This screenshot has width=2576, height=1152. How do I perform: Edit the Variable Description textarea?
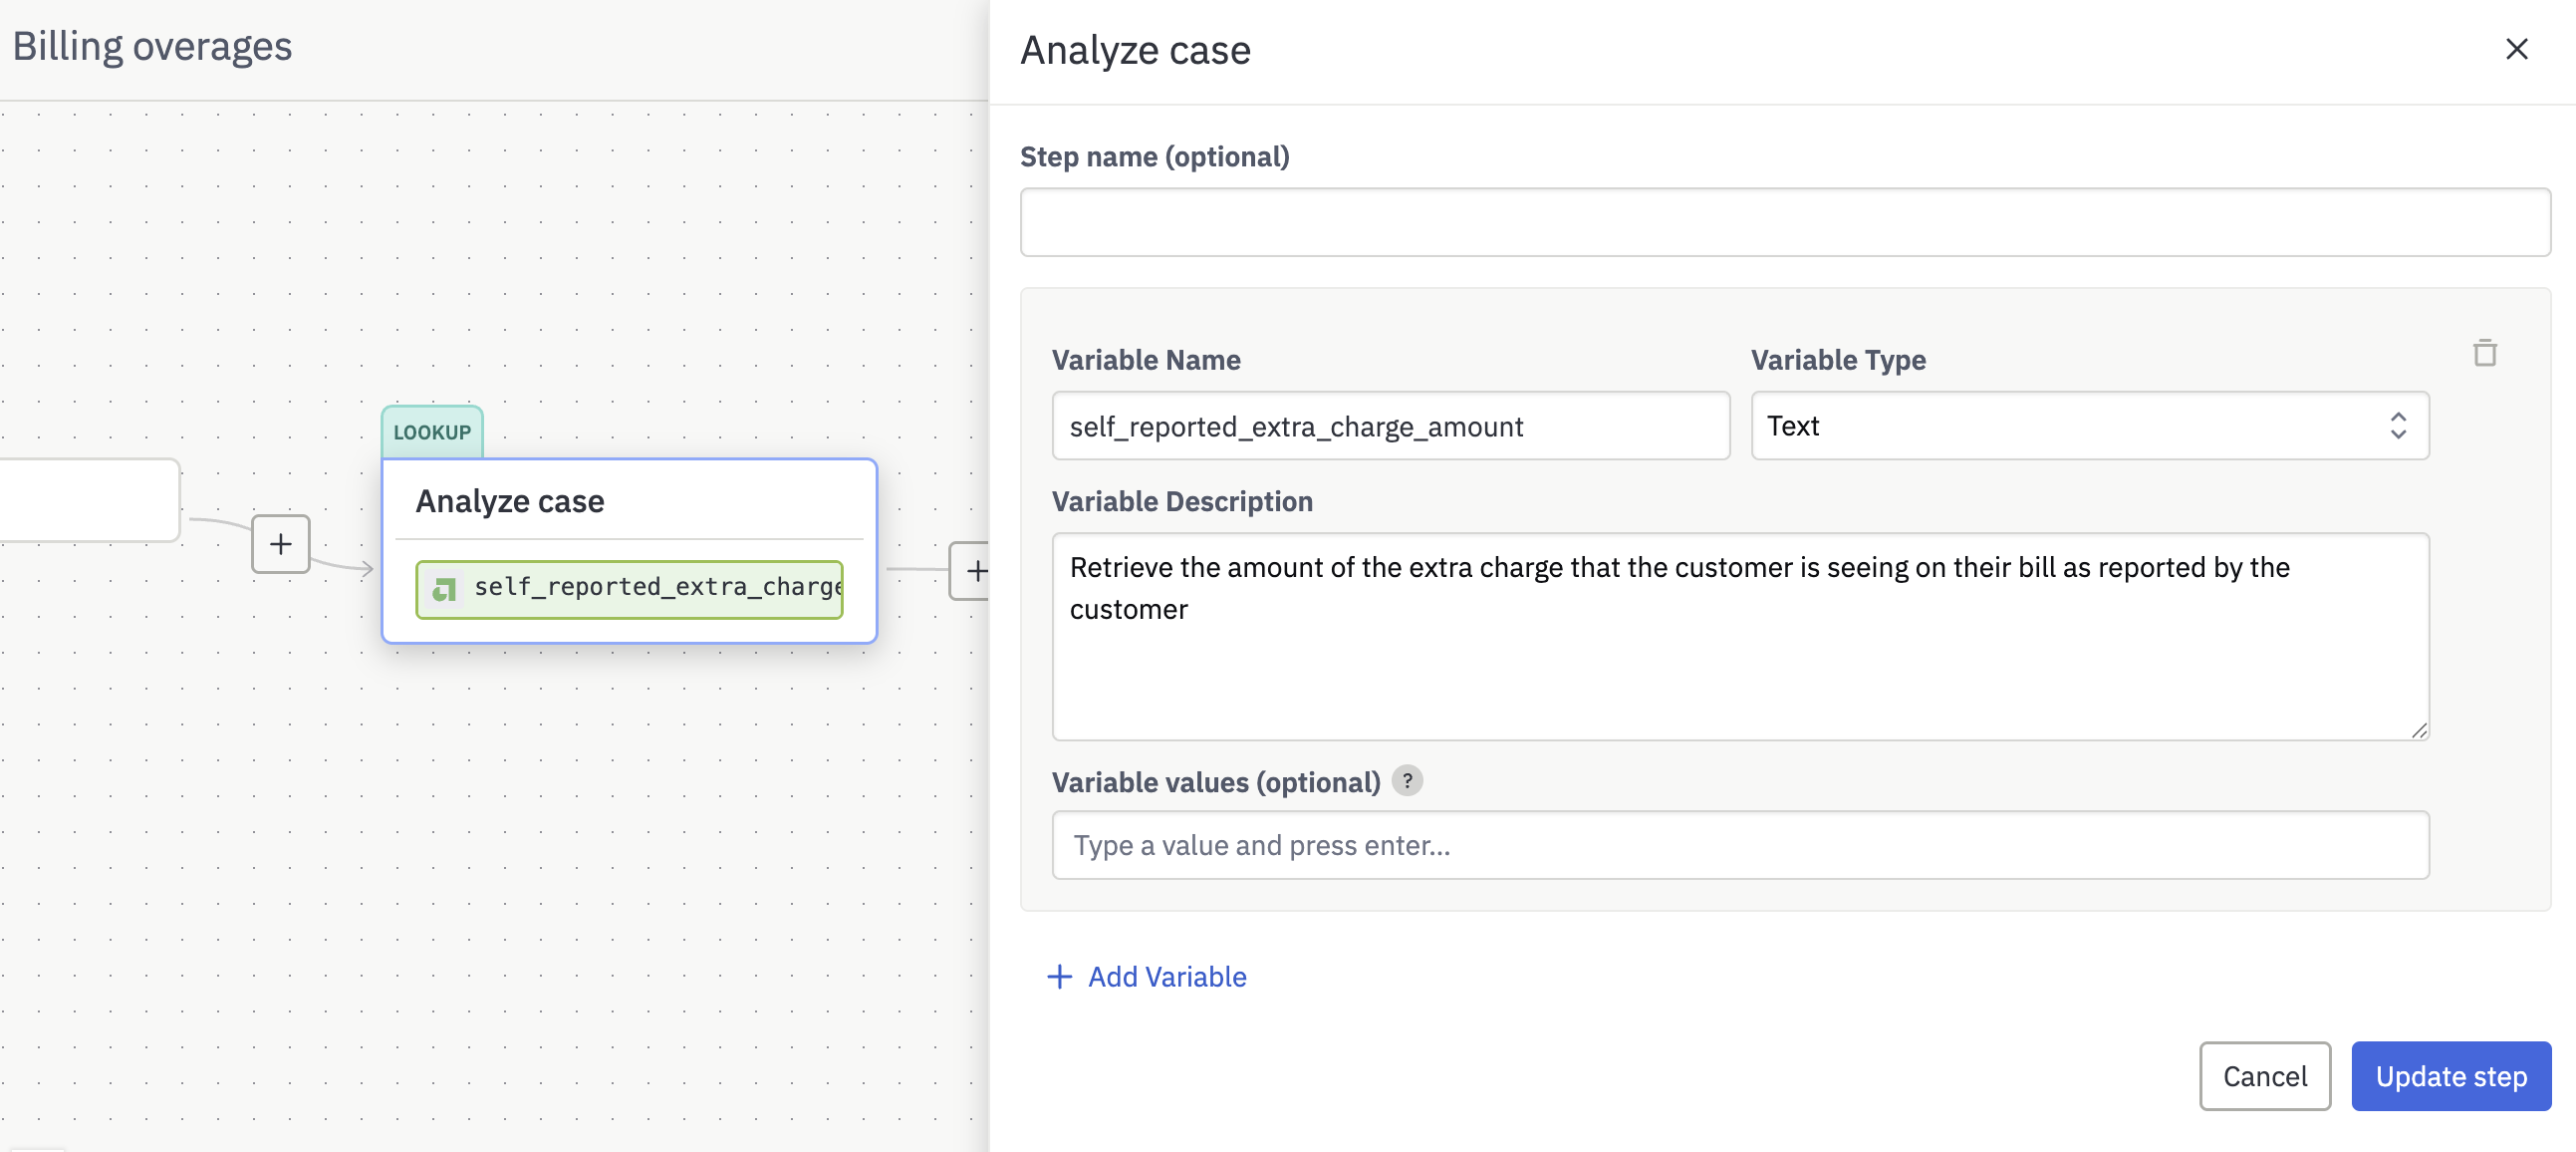coord(1740,637)
